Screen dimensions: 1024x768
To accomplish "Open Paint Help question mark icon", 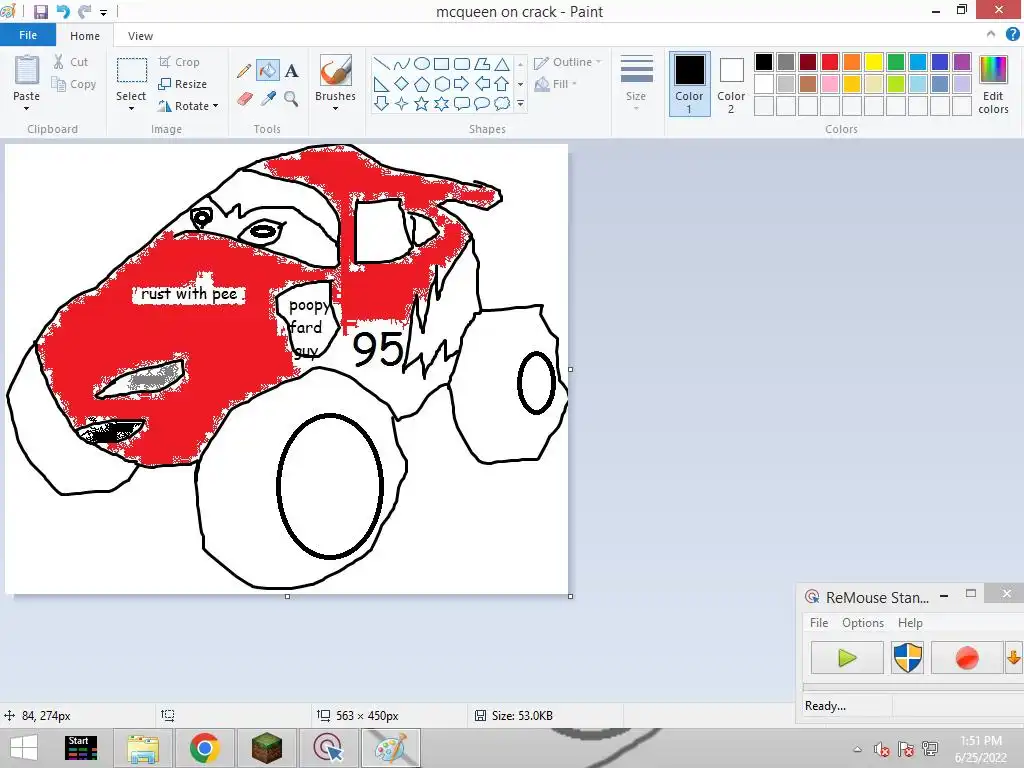I will pos(1012,35).
